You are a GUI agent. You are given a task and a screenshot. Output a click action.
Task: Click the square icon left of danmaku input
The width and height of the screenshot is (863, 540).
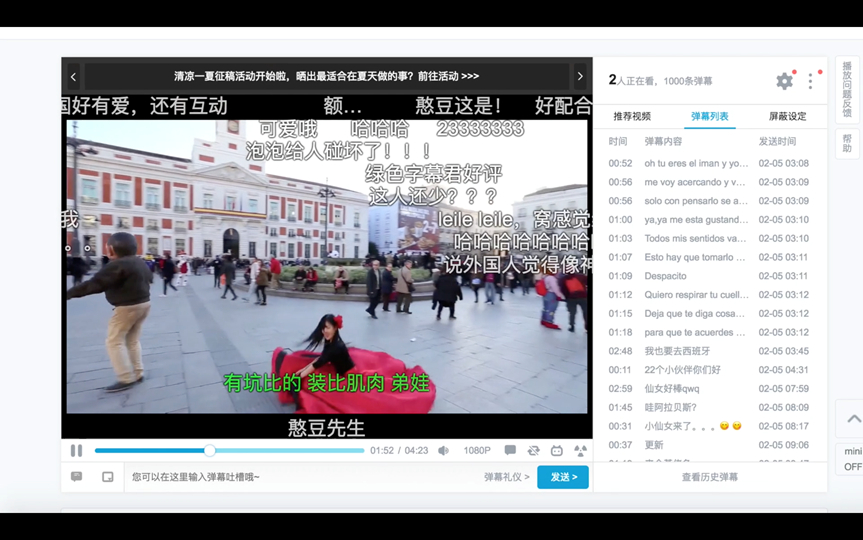(108, 477)
